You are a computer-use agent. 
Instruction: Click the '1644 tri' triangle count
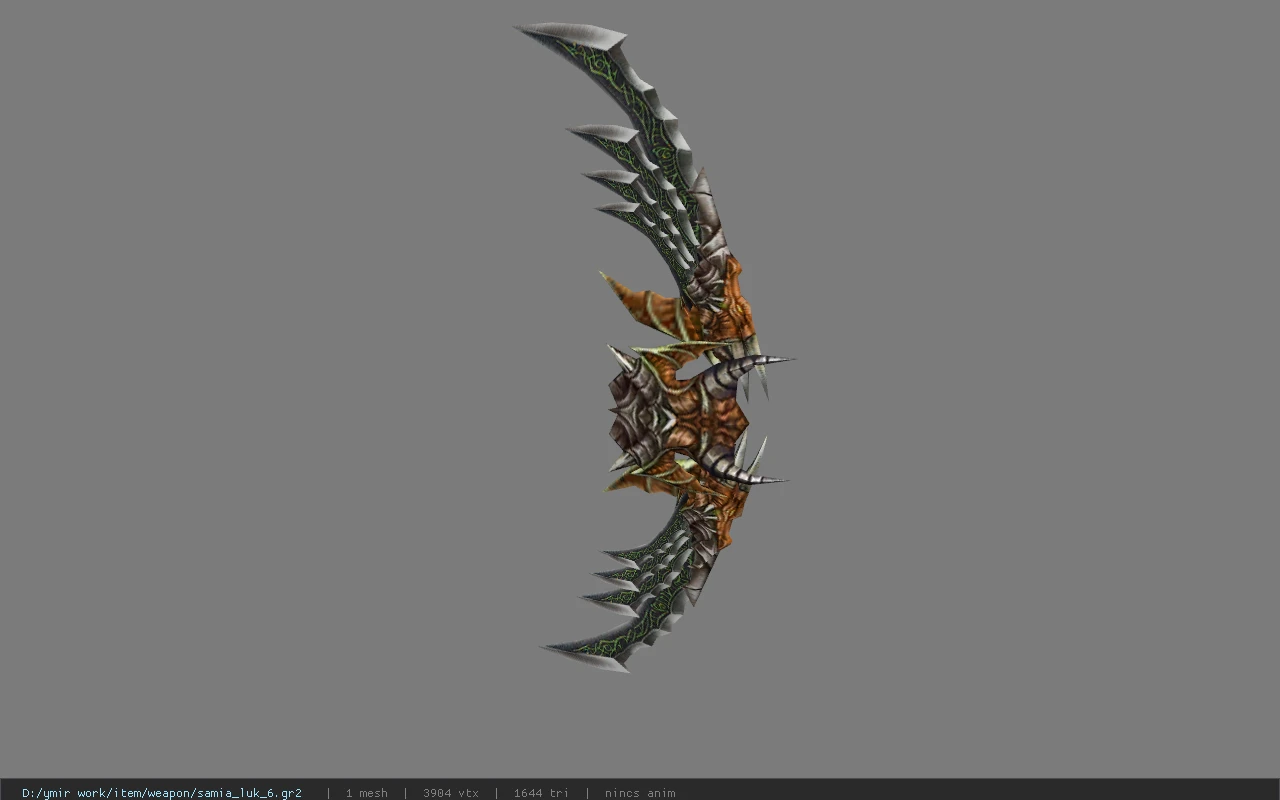point(541,793)
